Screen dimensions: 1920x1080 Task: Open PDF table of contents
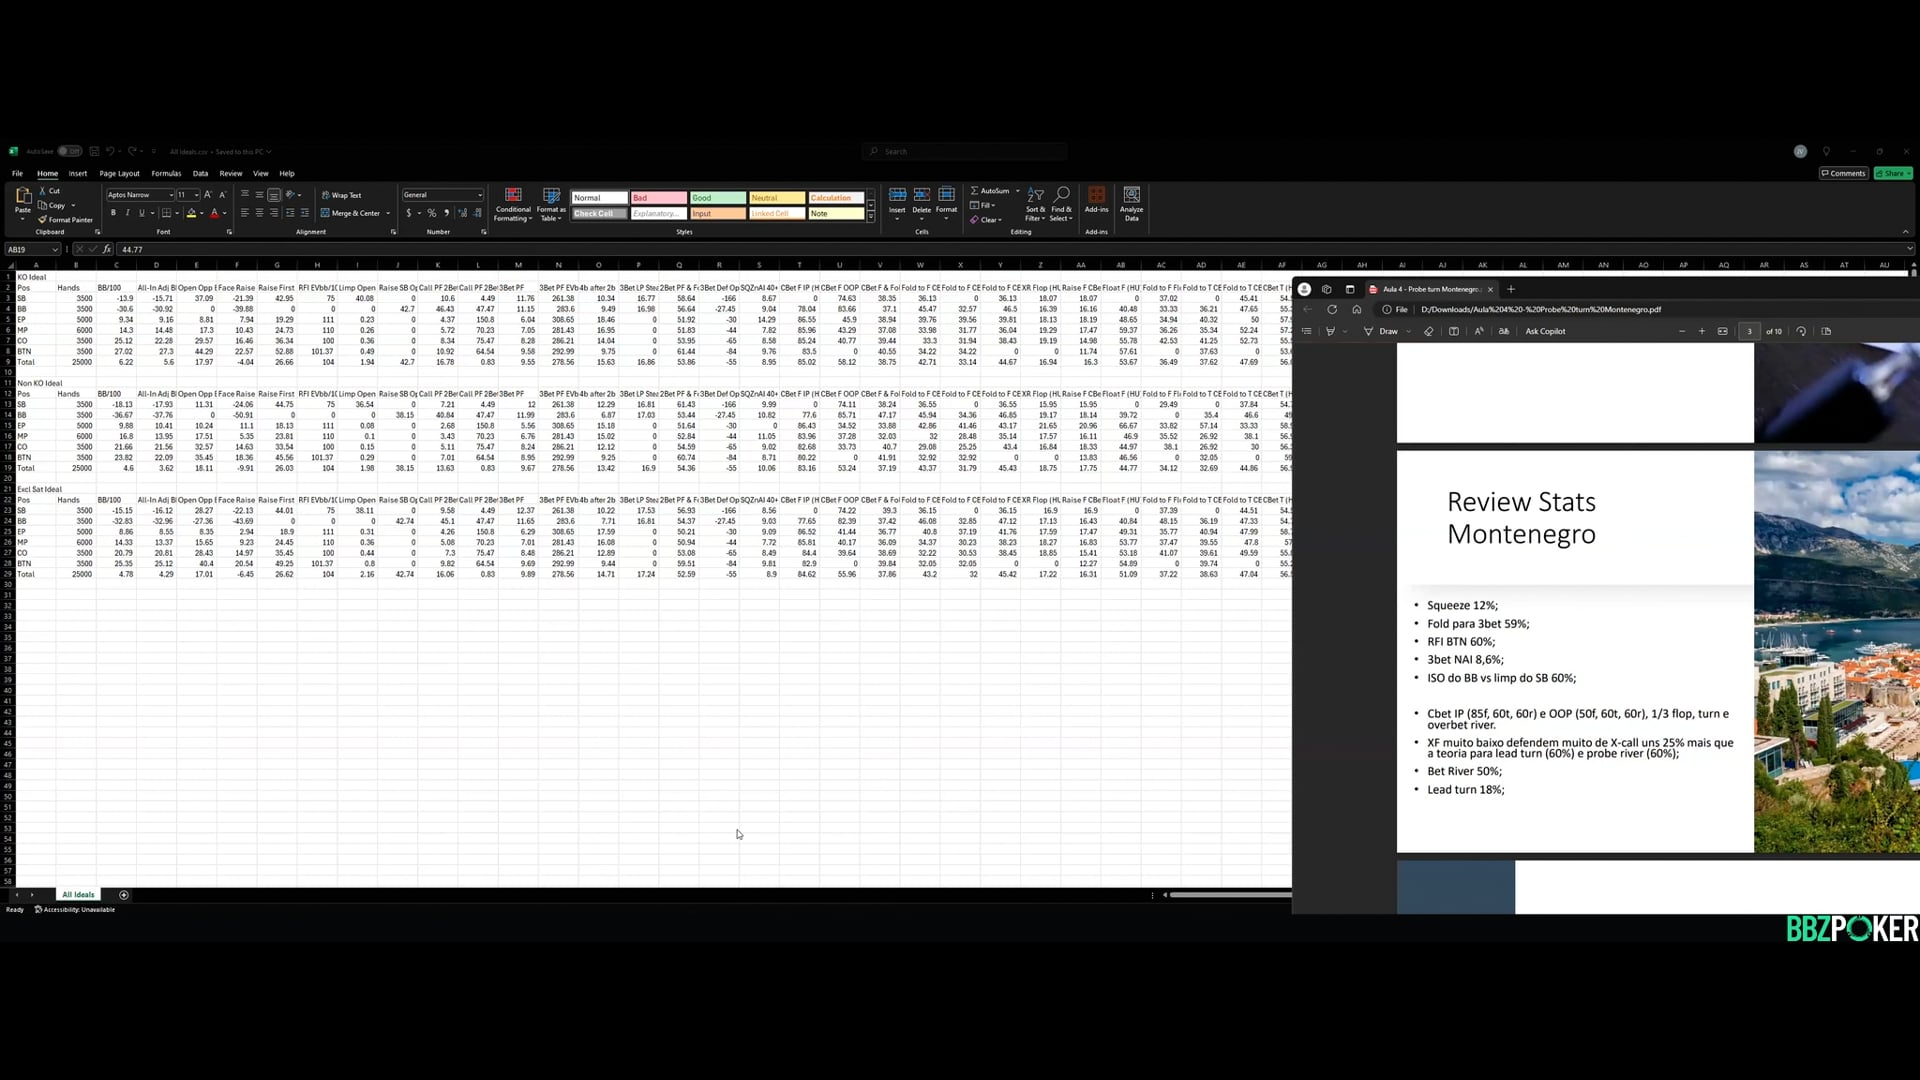[x=1306, y=332]
